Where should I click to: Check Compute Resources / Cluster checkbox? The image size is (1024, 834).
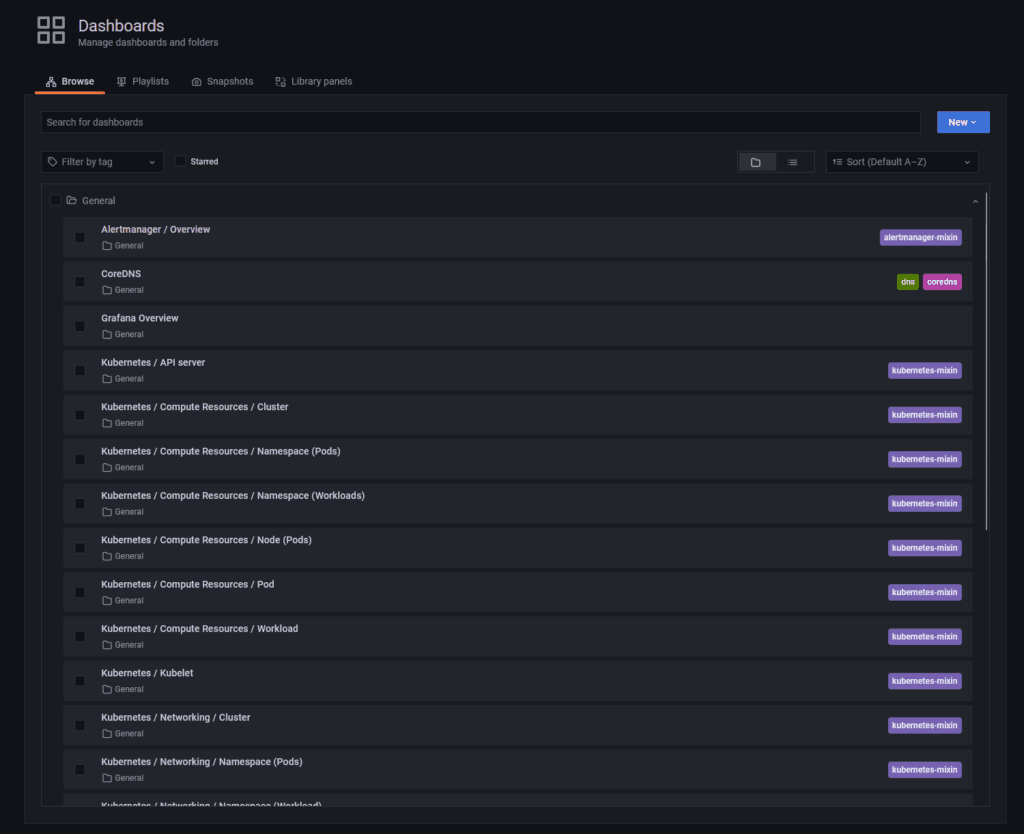click(80, 415)
